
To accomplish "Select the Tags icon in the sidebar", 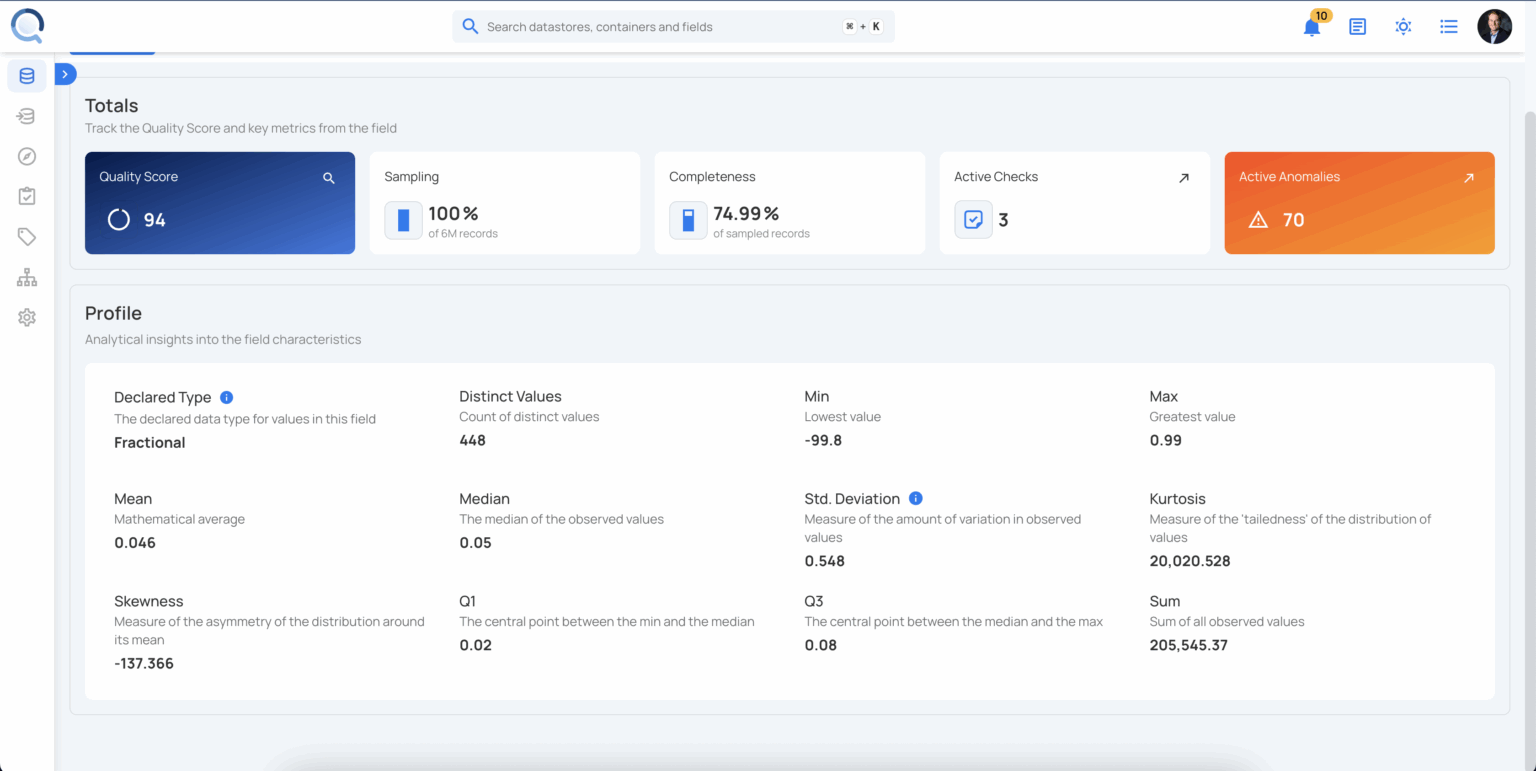I will tap(27, 236).
